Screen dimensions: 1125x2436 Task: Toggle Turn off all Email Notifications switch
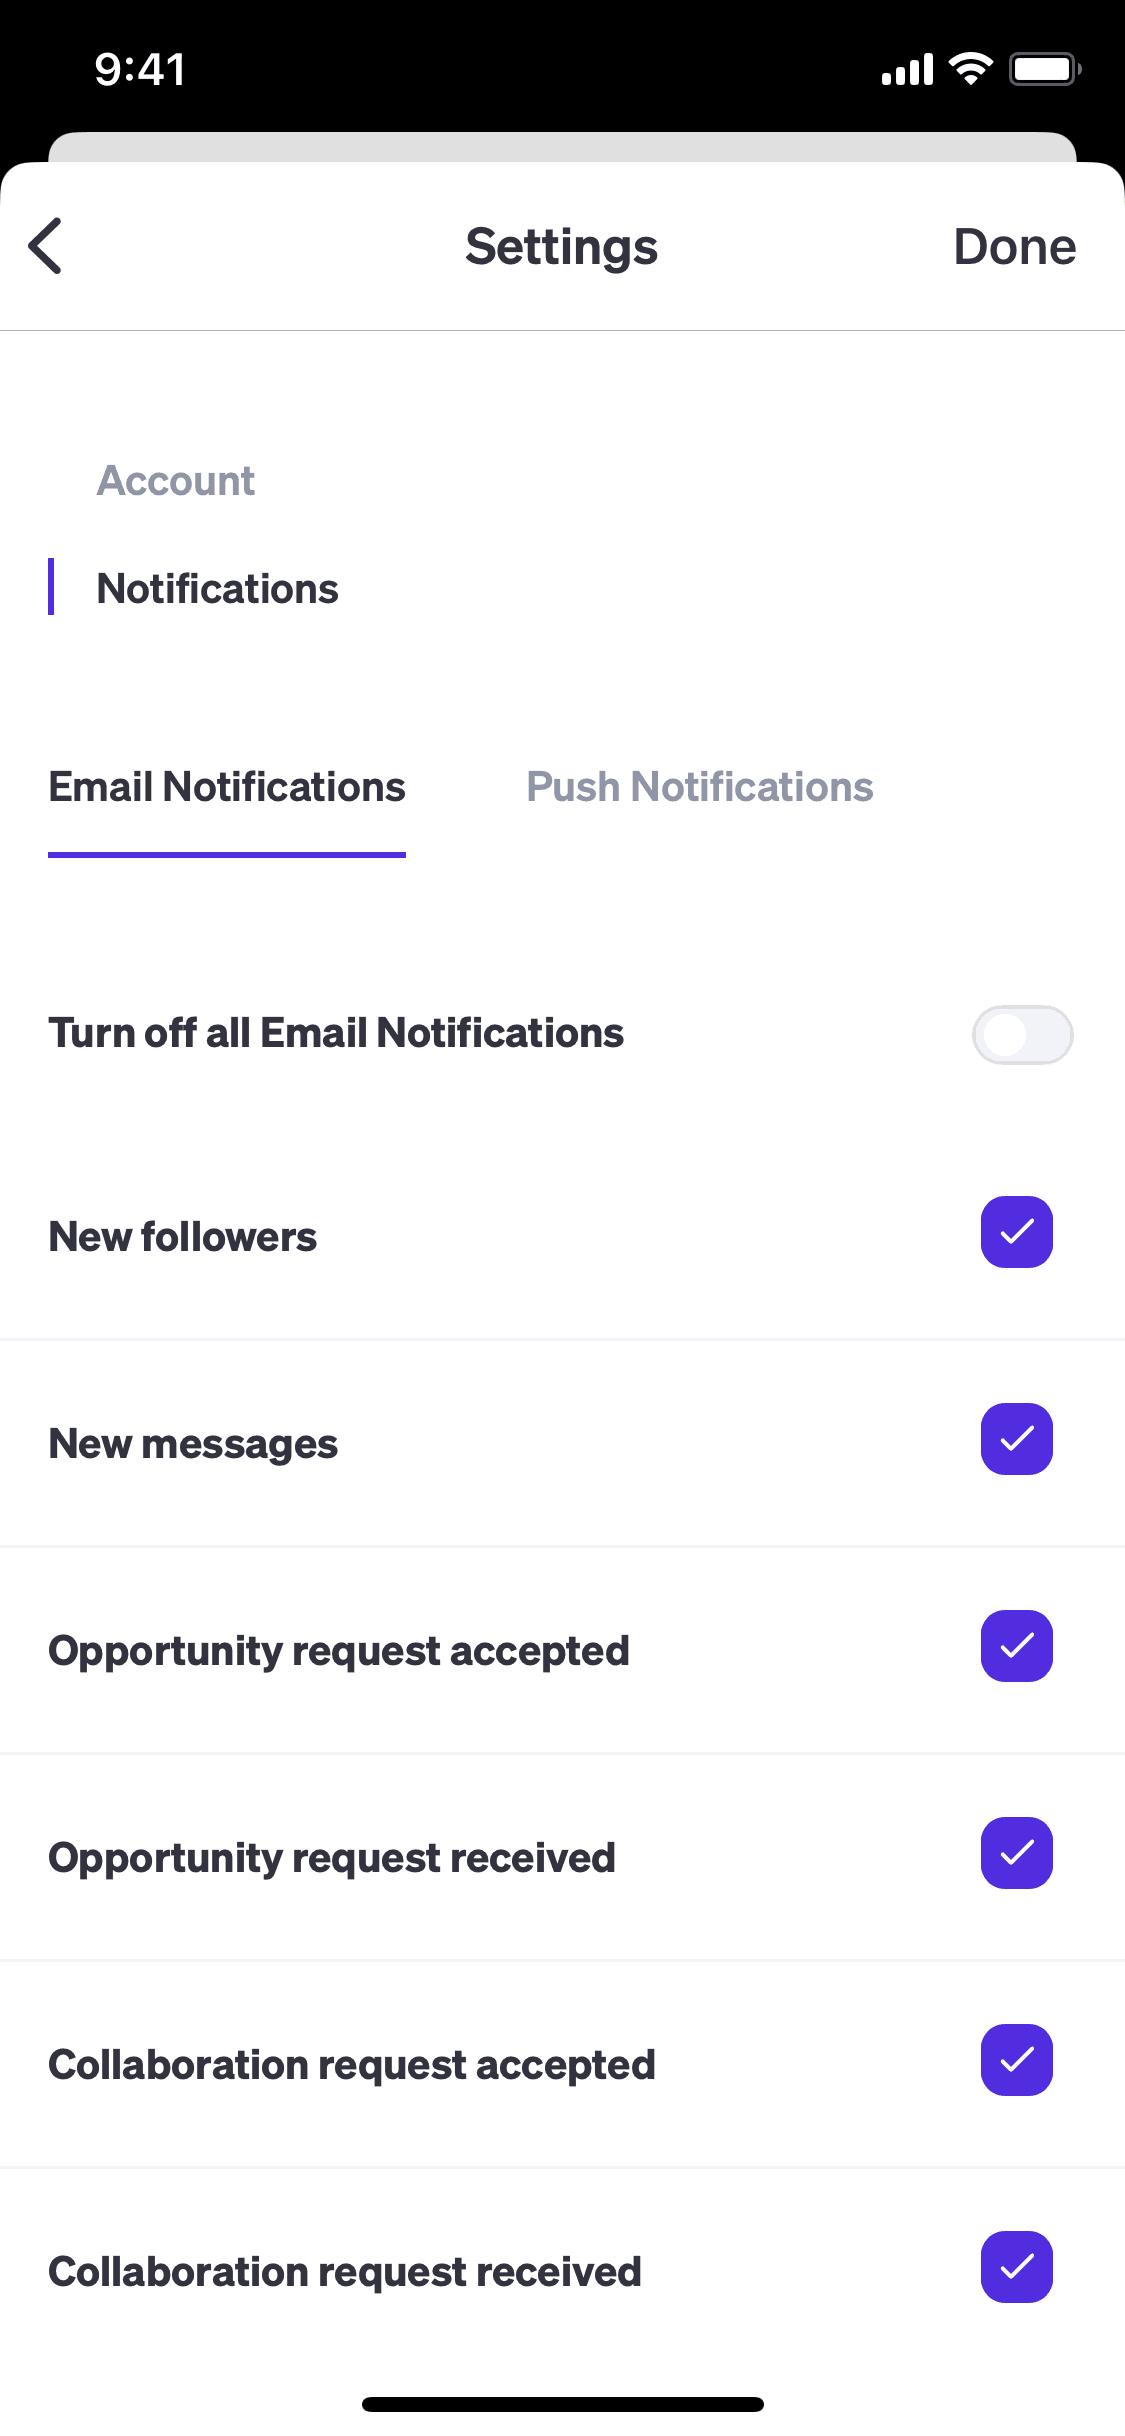pyautogui.click(x=1022, y=1035)
